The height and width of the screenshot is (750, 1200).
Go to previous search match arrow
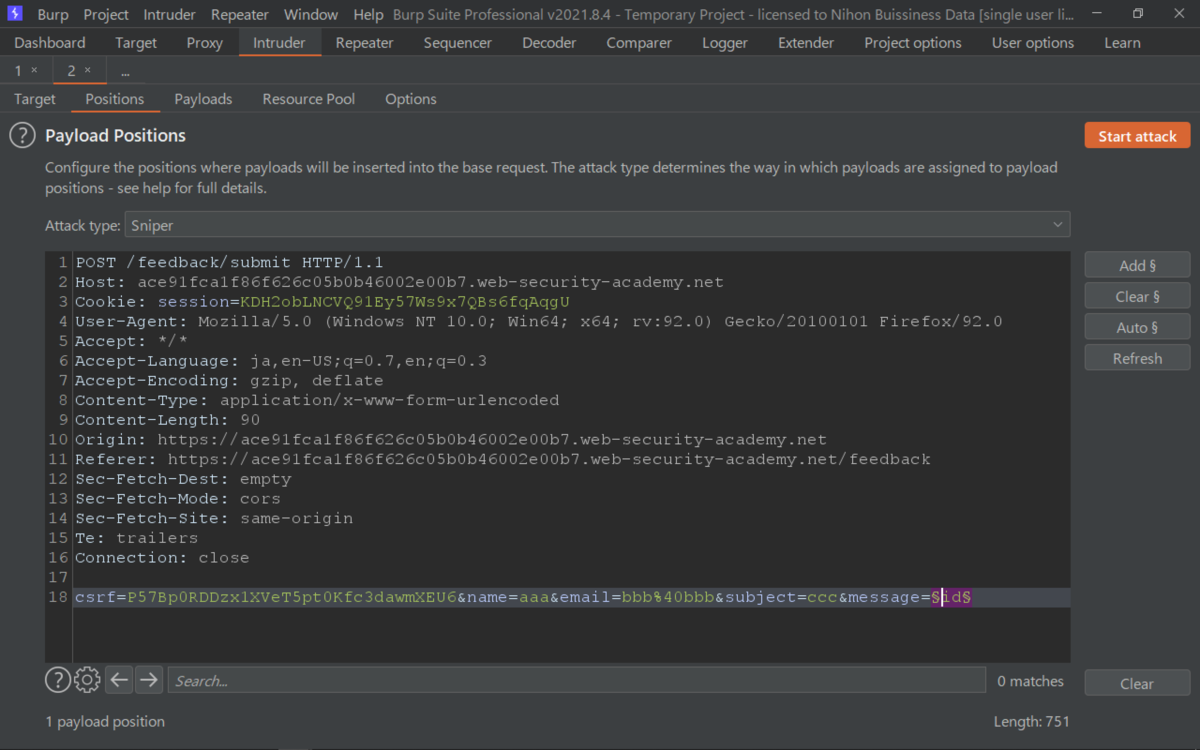[119, 680]
